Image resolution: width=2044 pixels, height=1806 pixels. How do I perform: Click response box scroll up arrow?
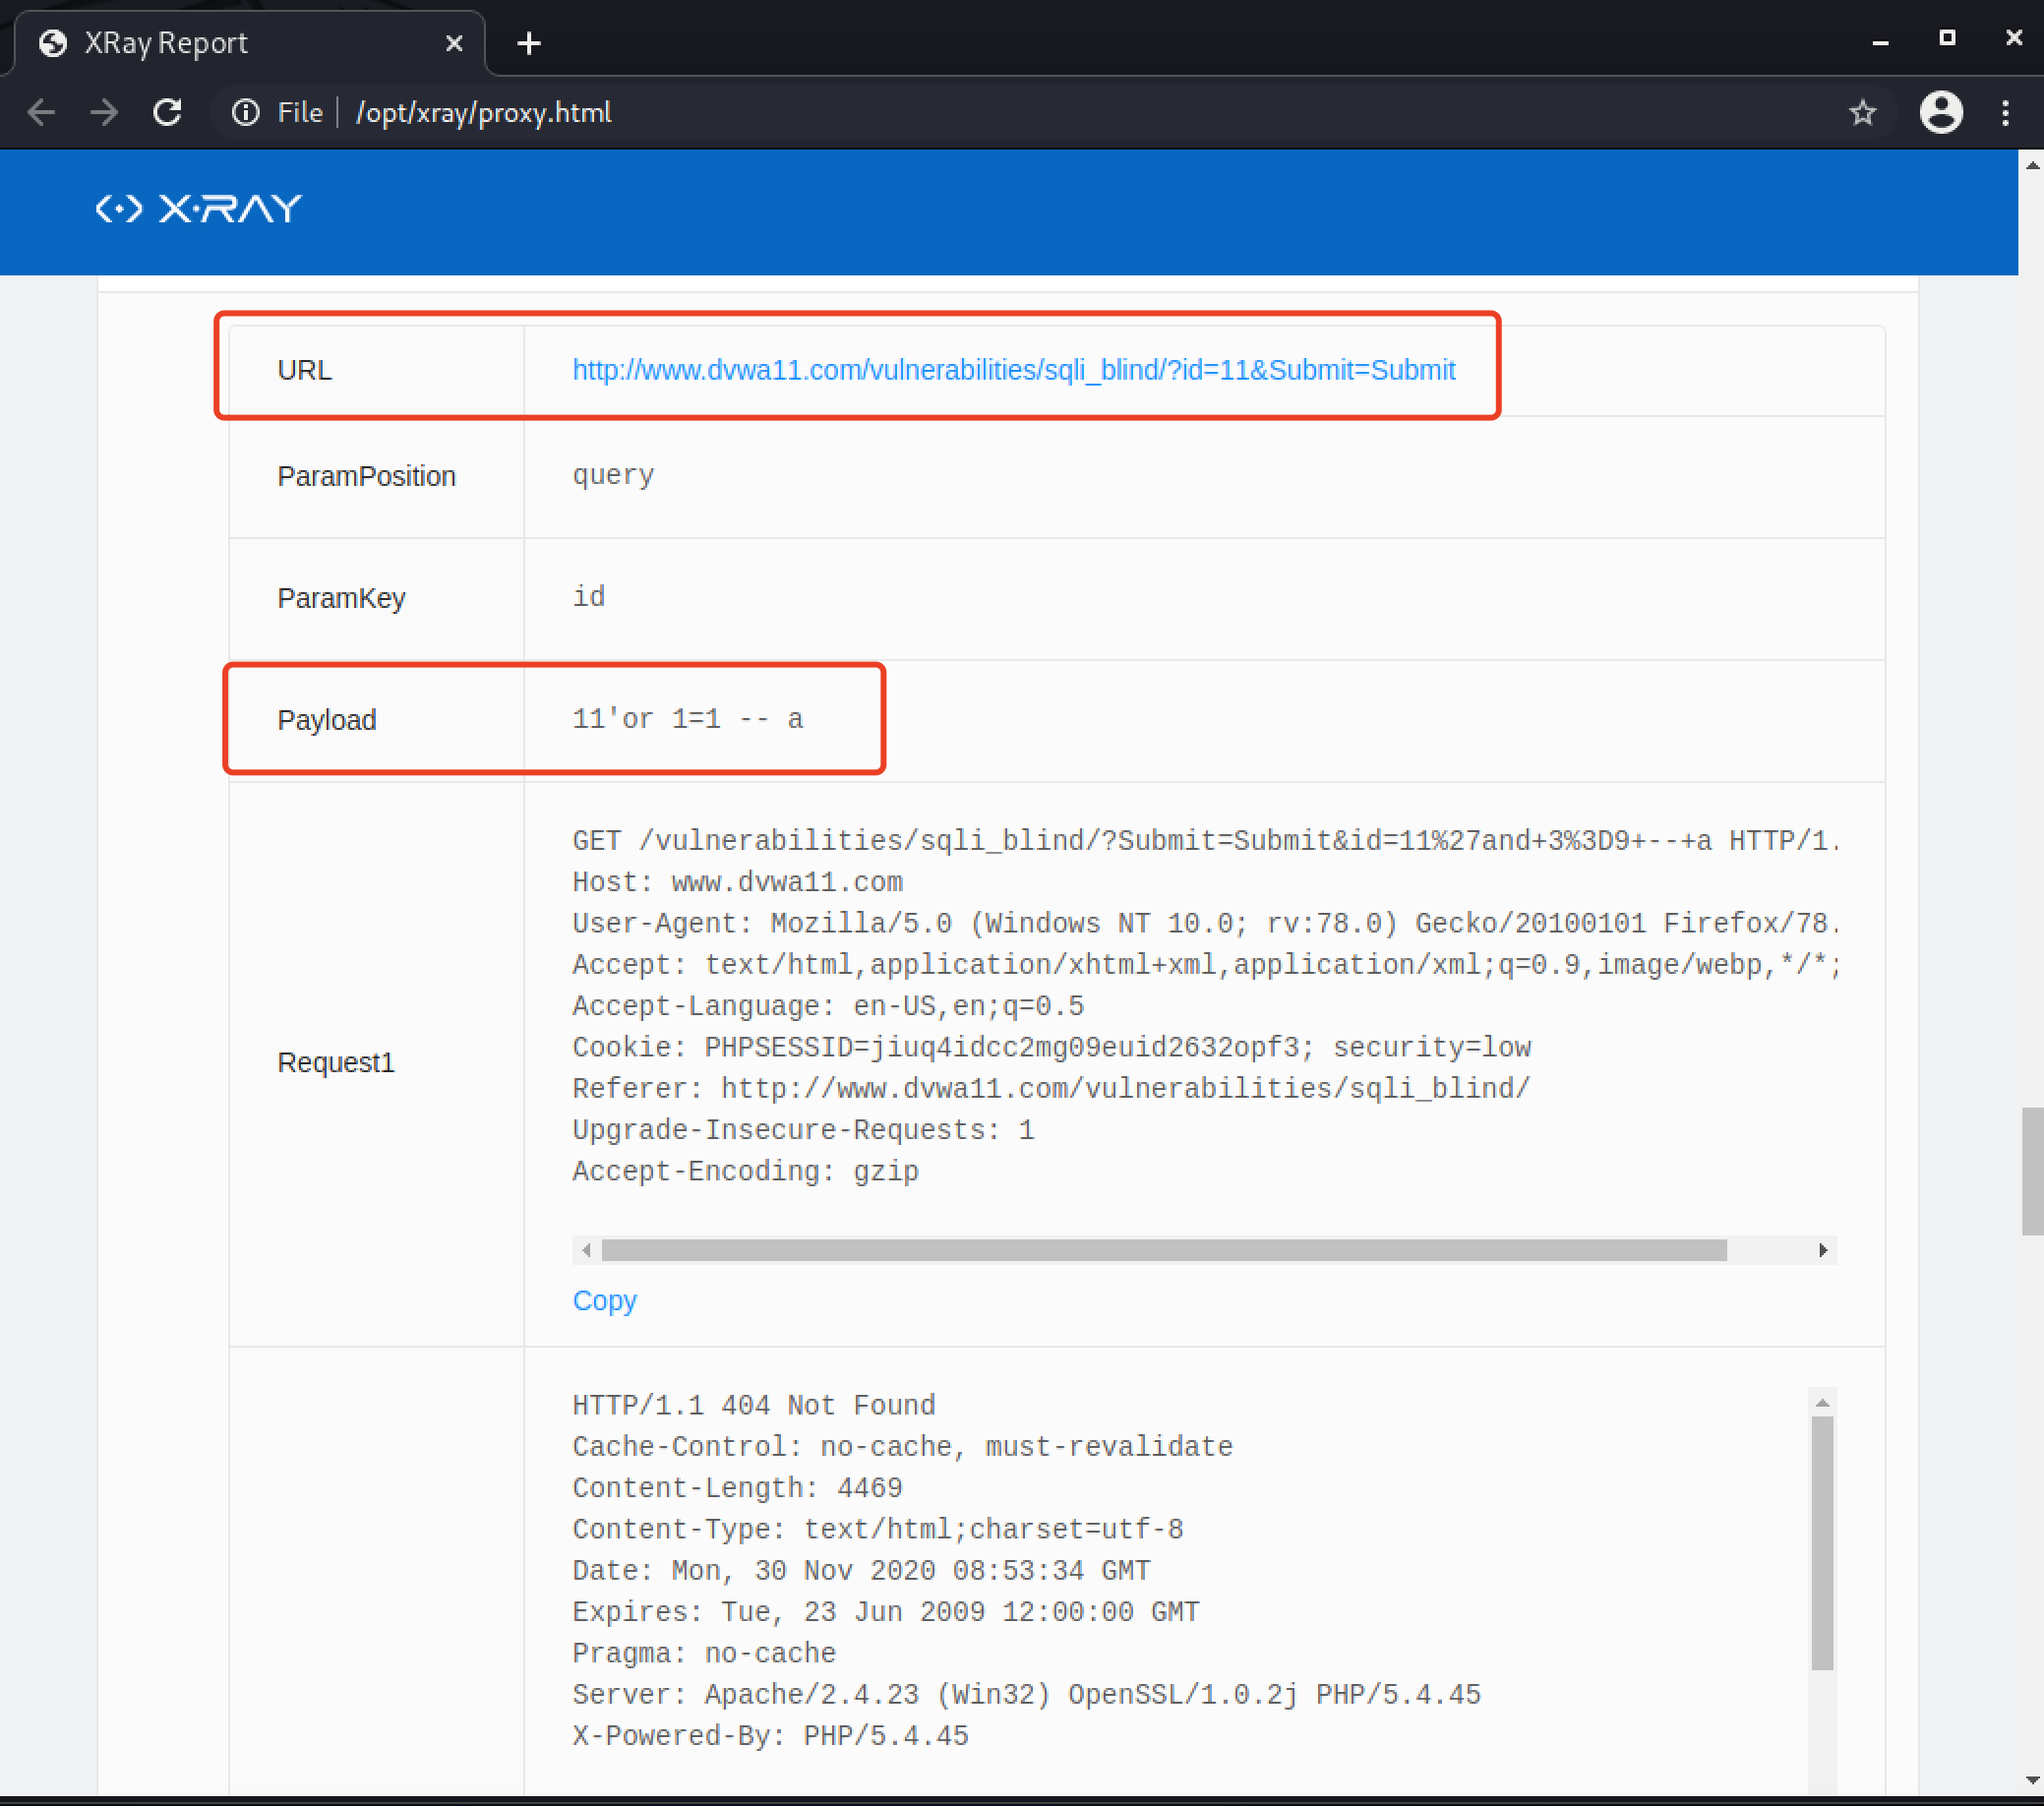click(1822, 1403)
